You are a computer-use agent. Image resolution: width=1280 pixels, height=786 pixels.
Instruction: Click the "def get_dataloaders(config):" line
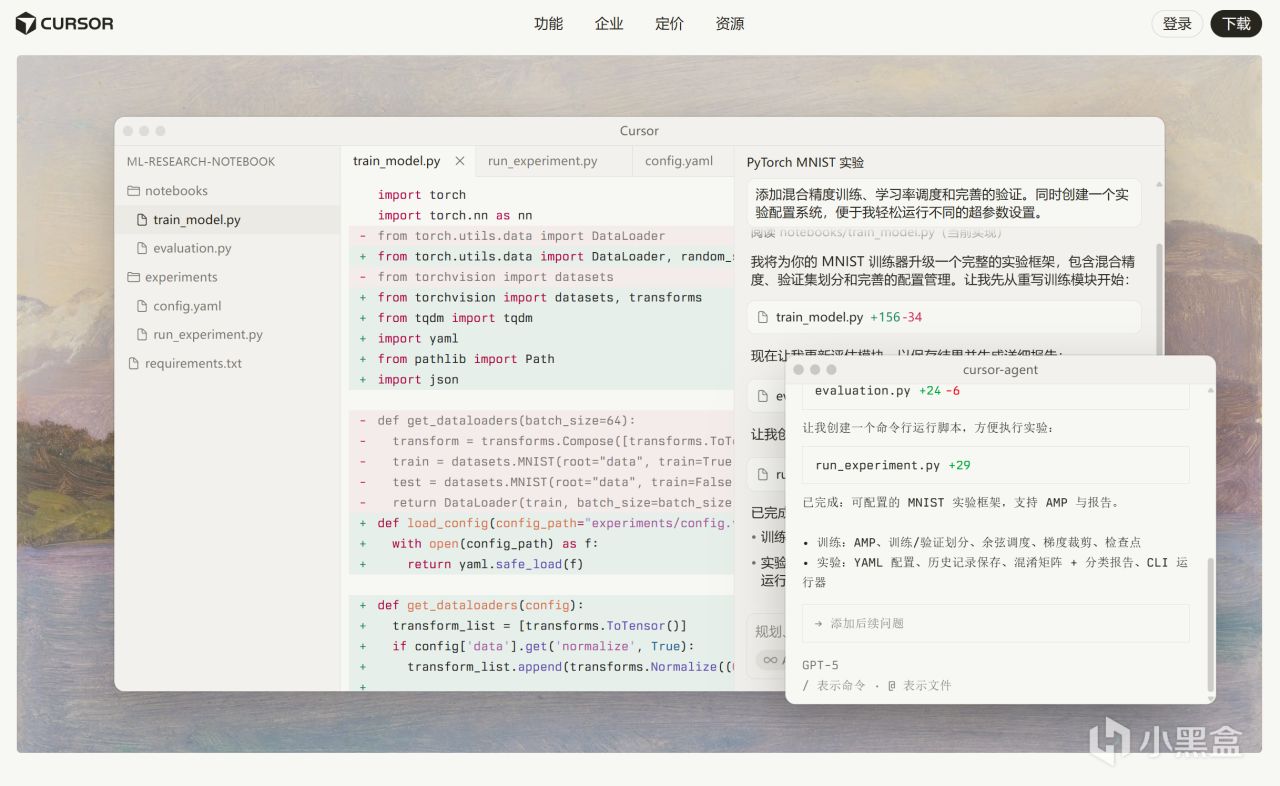(x=481, y=605)
